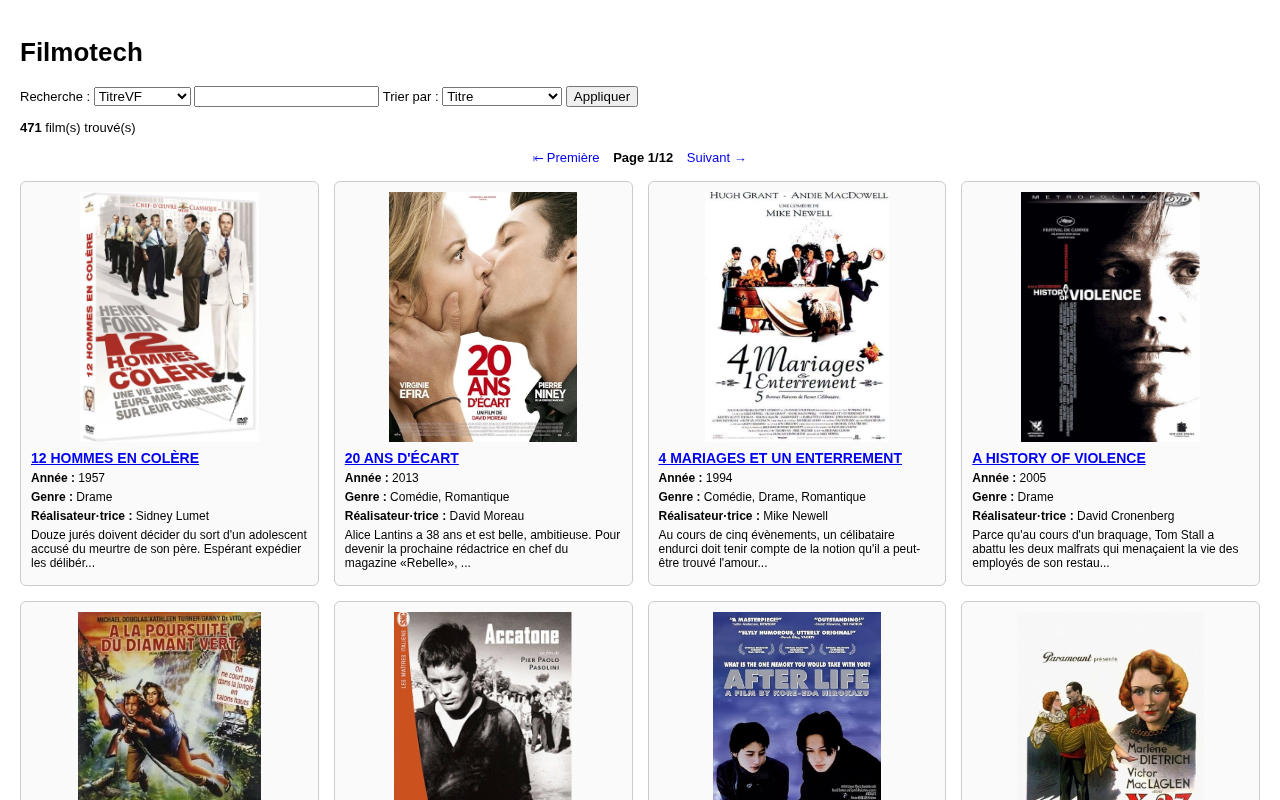Focus the Recherche text input
This screenshot has height=800, width=1280.
tap(286, 96)
